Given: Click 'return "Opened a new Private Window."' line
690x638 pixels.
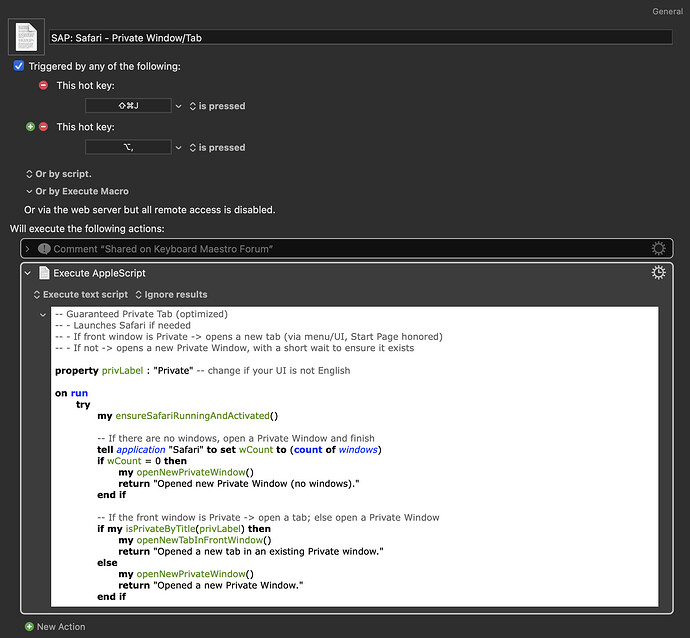Looking at the screenshot, I should pos(211,585).
